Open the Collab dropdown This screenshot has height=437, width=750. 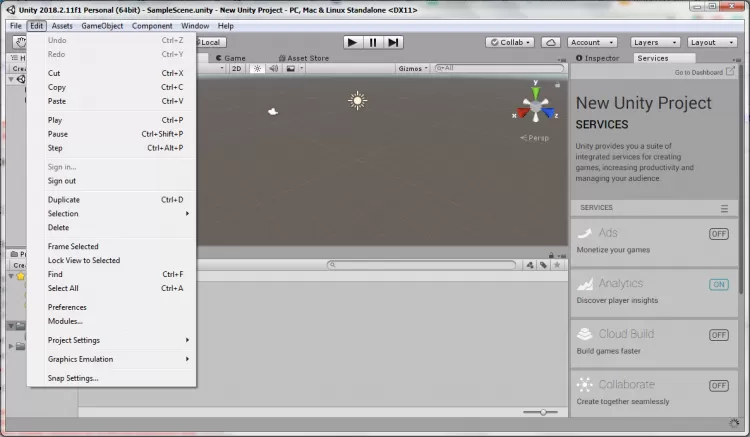click(510, 43)
